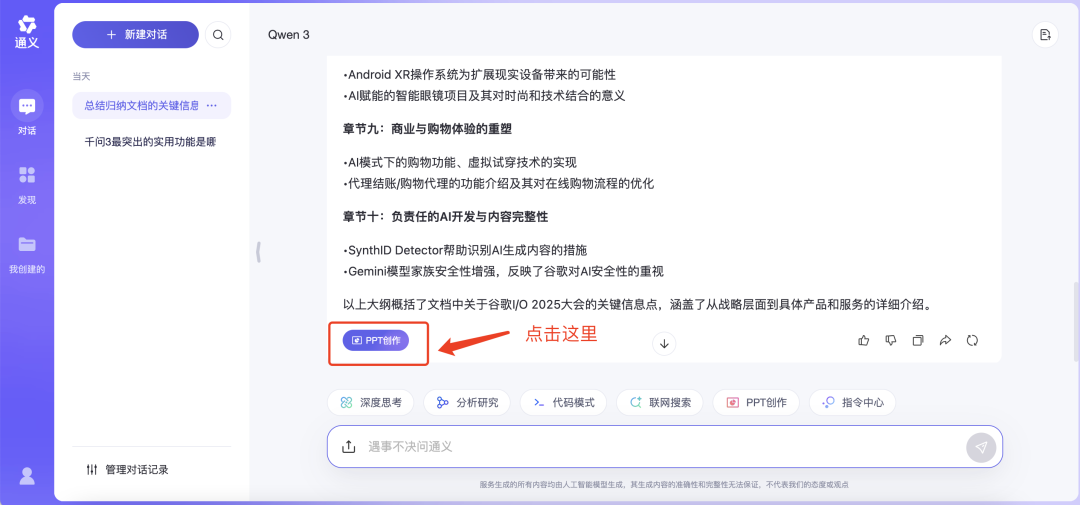Click the Tongyi logo icon
1080x505 pixels.
[x=27, y=32]
